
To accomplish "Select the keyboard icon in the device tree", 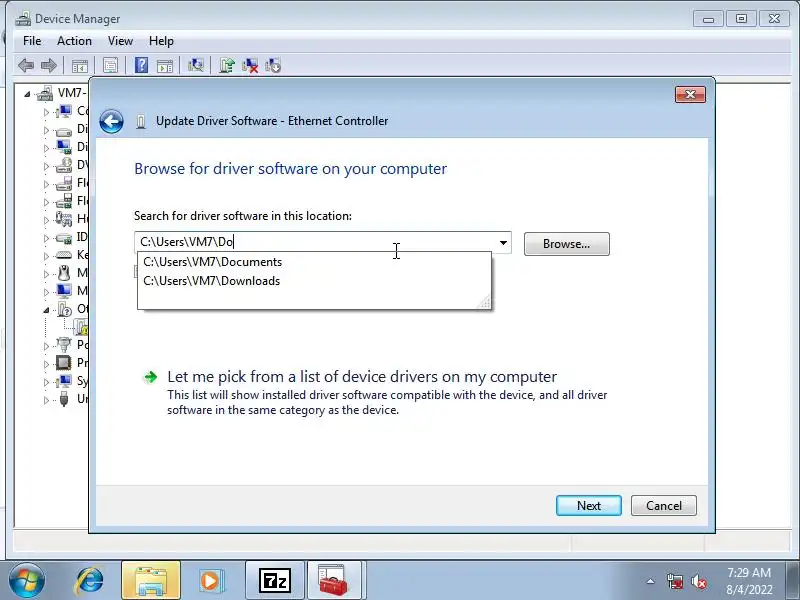I will [64, 255].
